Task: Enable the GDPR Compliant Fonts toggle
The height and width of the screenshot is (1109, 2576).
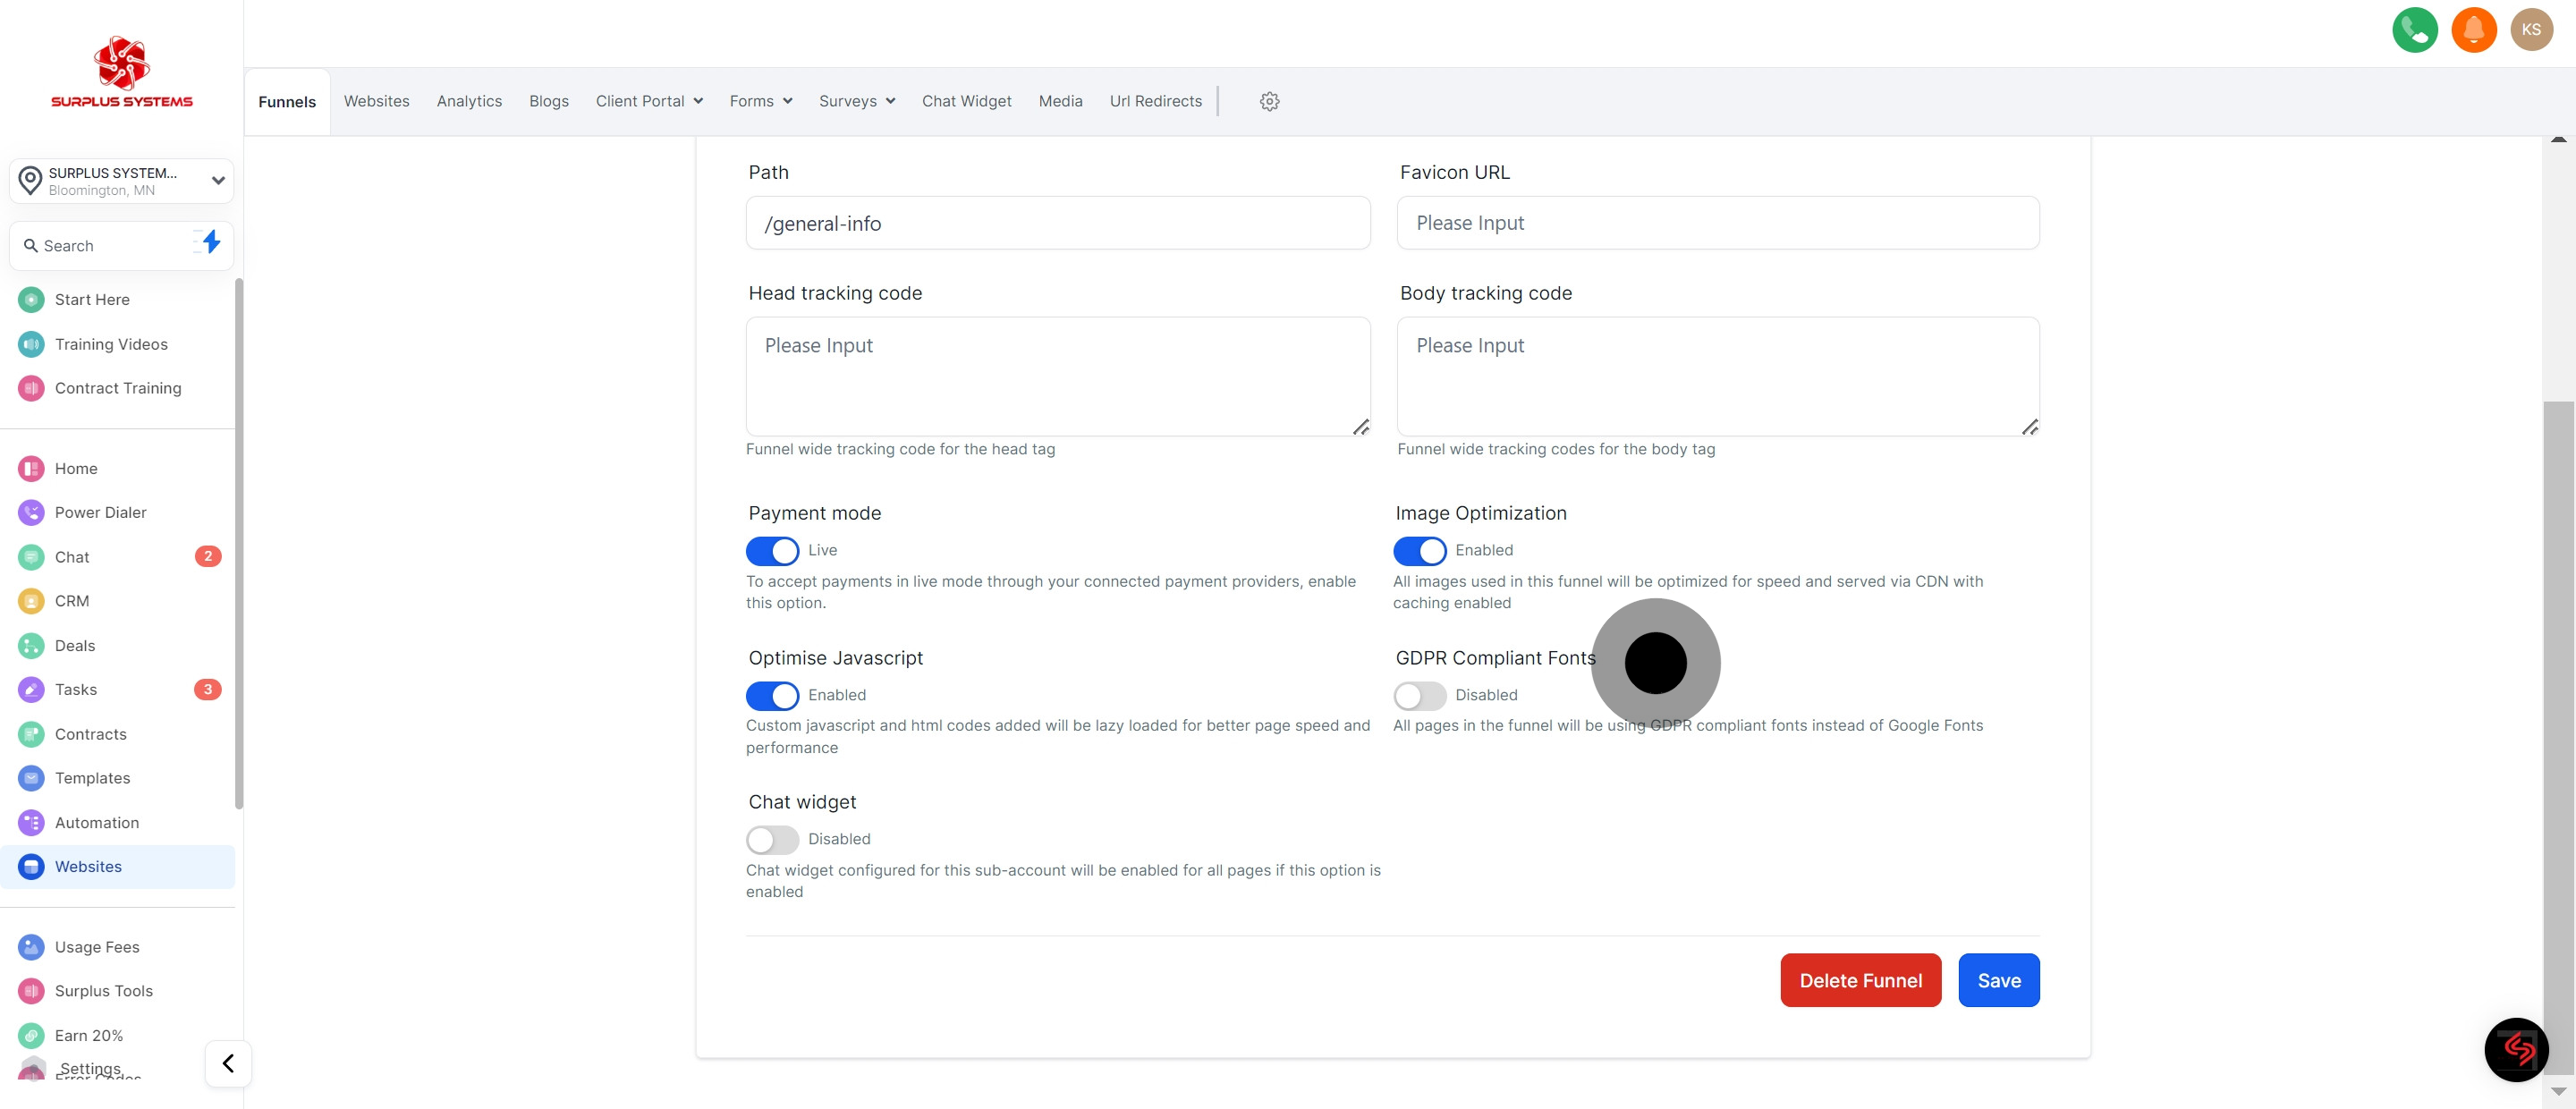Action: tap(1419, 695)
